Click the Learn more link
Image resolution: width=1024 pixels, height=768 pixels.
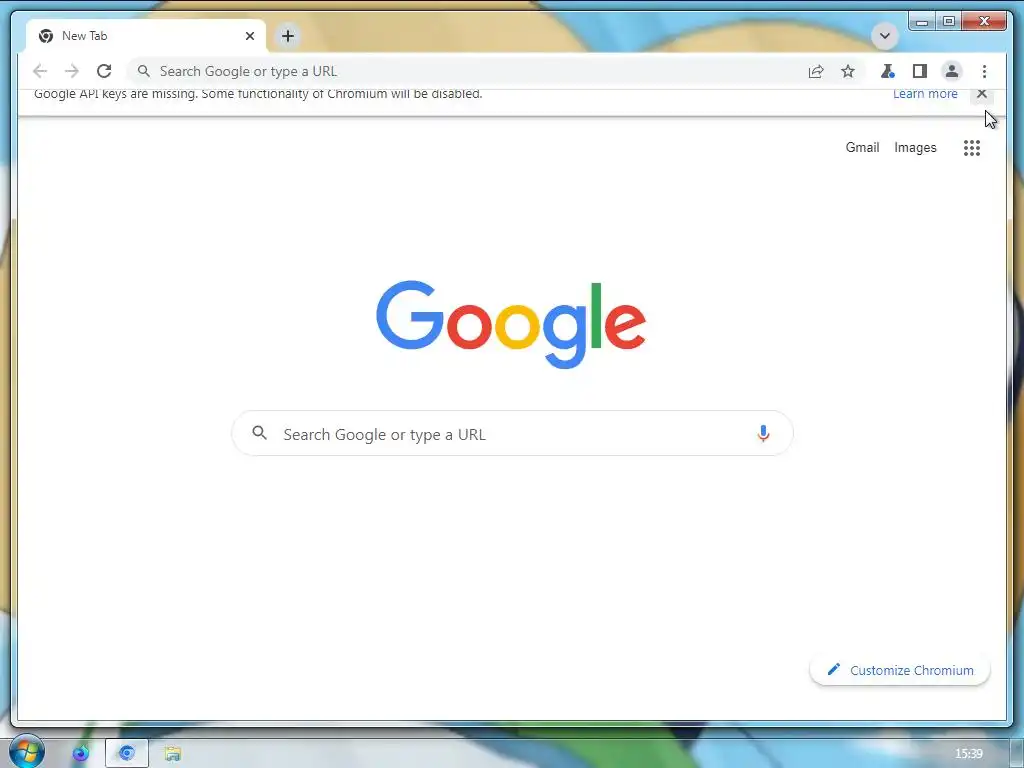click(x=925, y=93)
